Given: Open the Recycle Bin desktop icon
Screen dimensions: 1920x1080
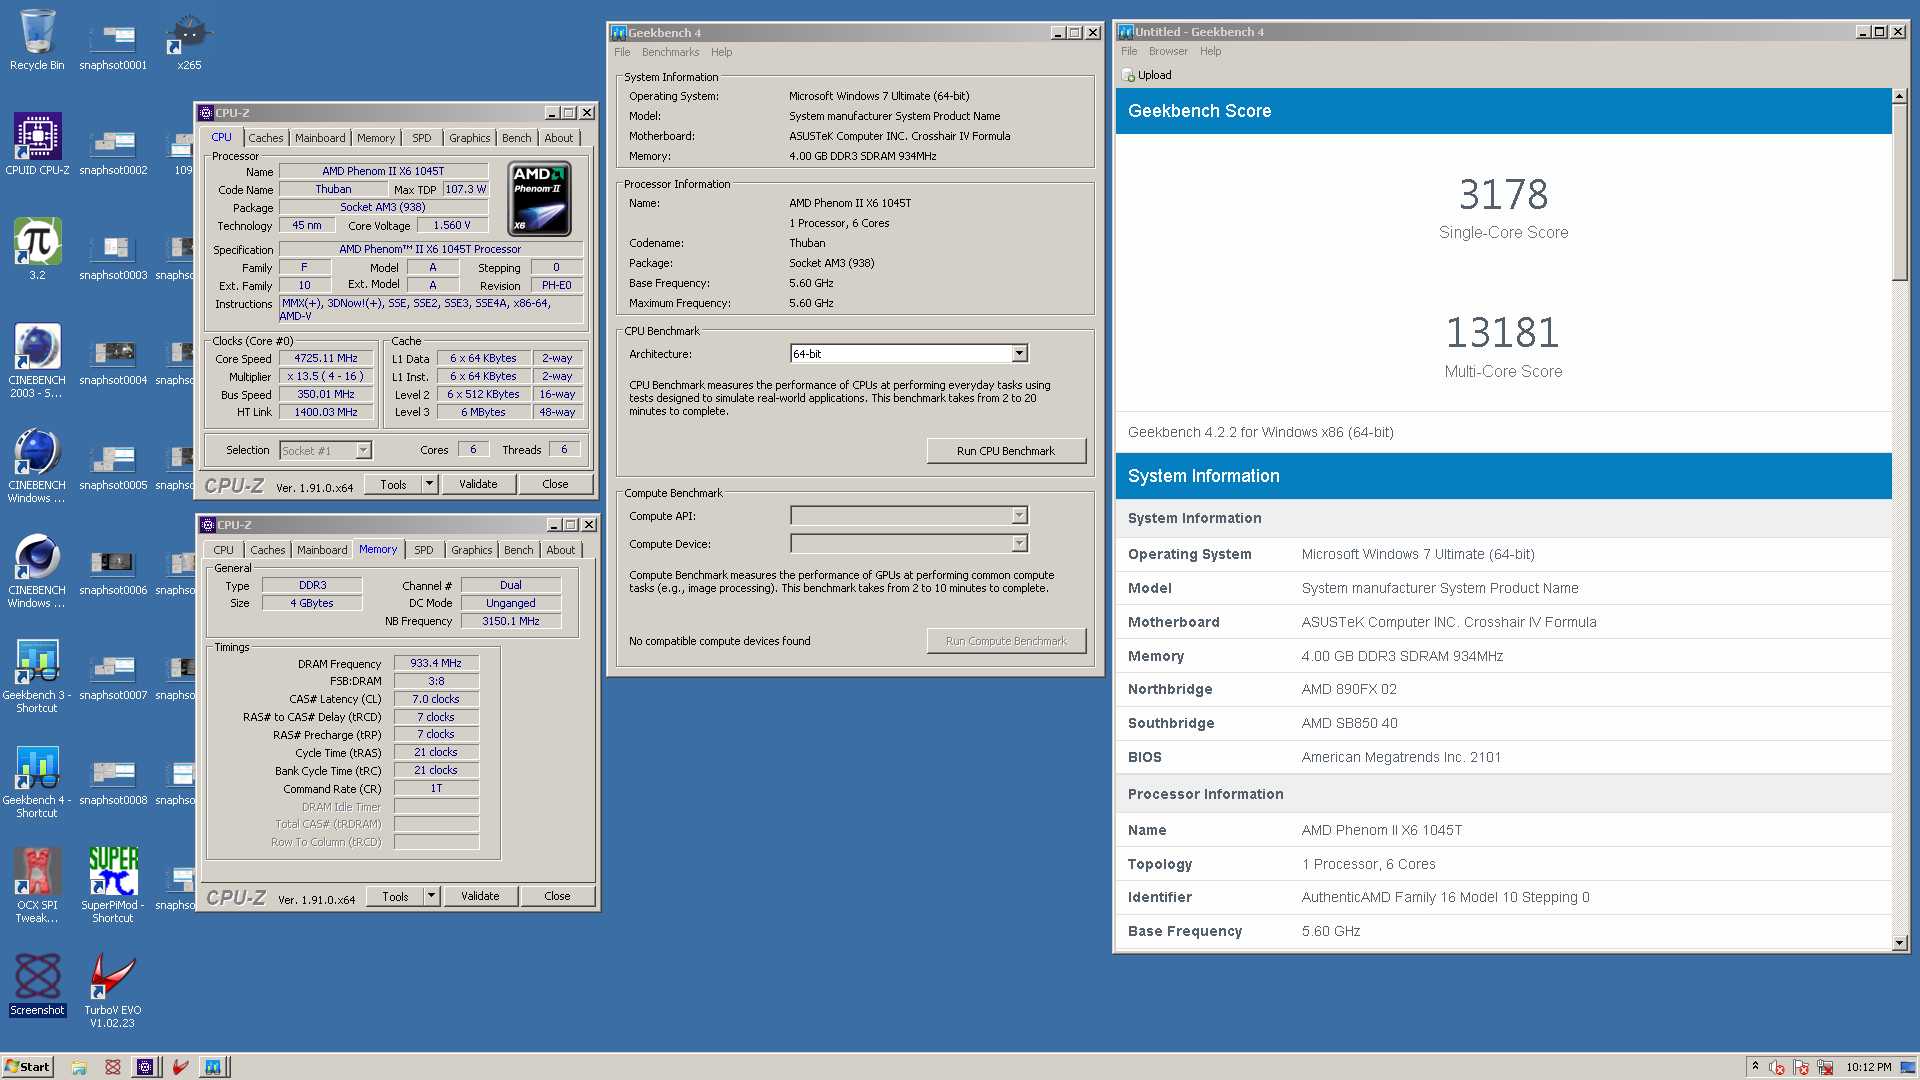Looking at the screenshot, I should [37, 40].
